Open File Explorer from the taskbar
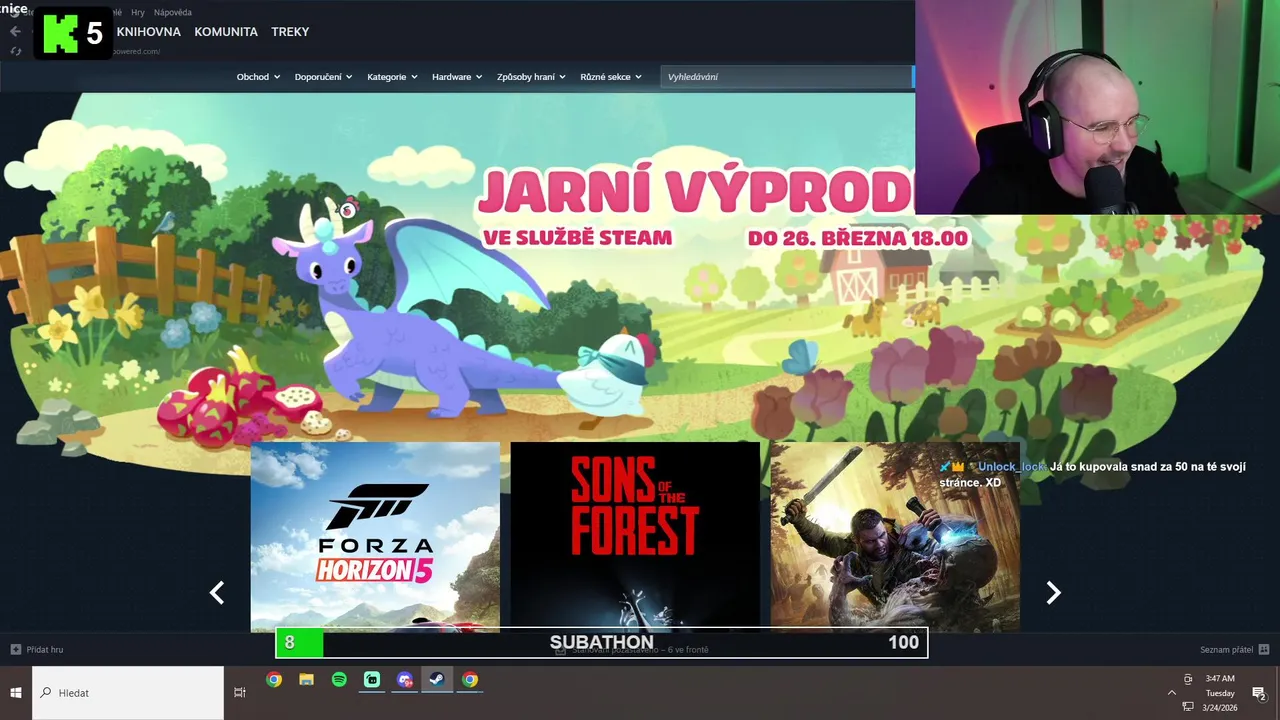 click(x=307, y=680)
